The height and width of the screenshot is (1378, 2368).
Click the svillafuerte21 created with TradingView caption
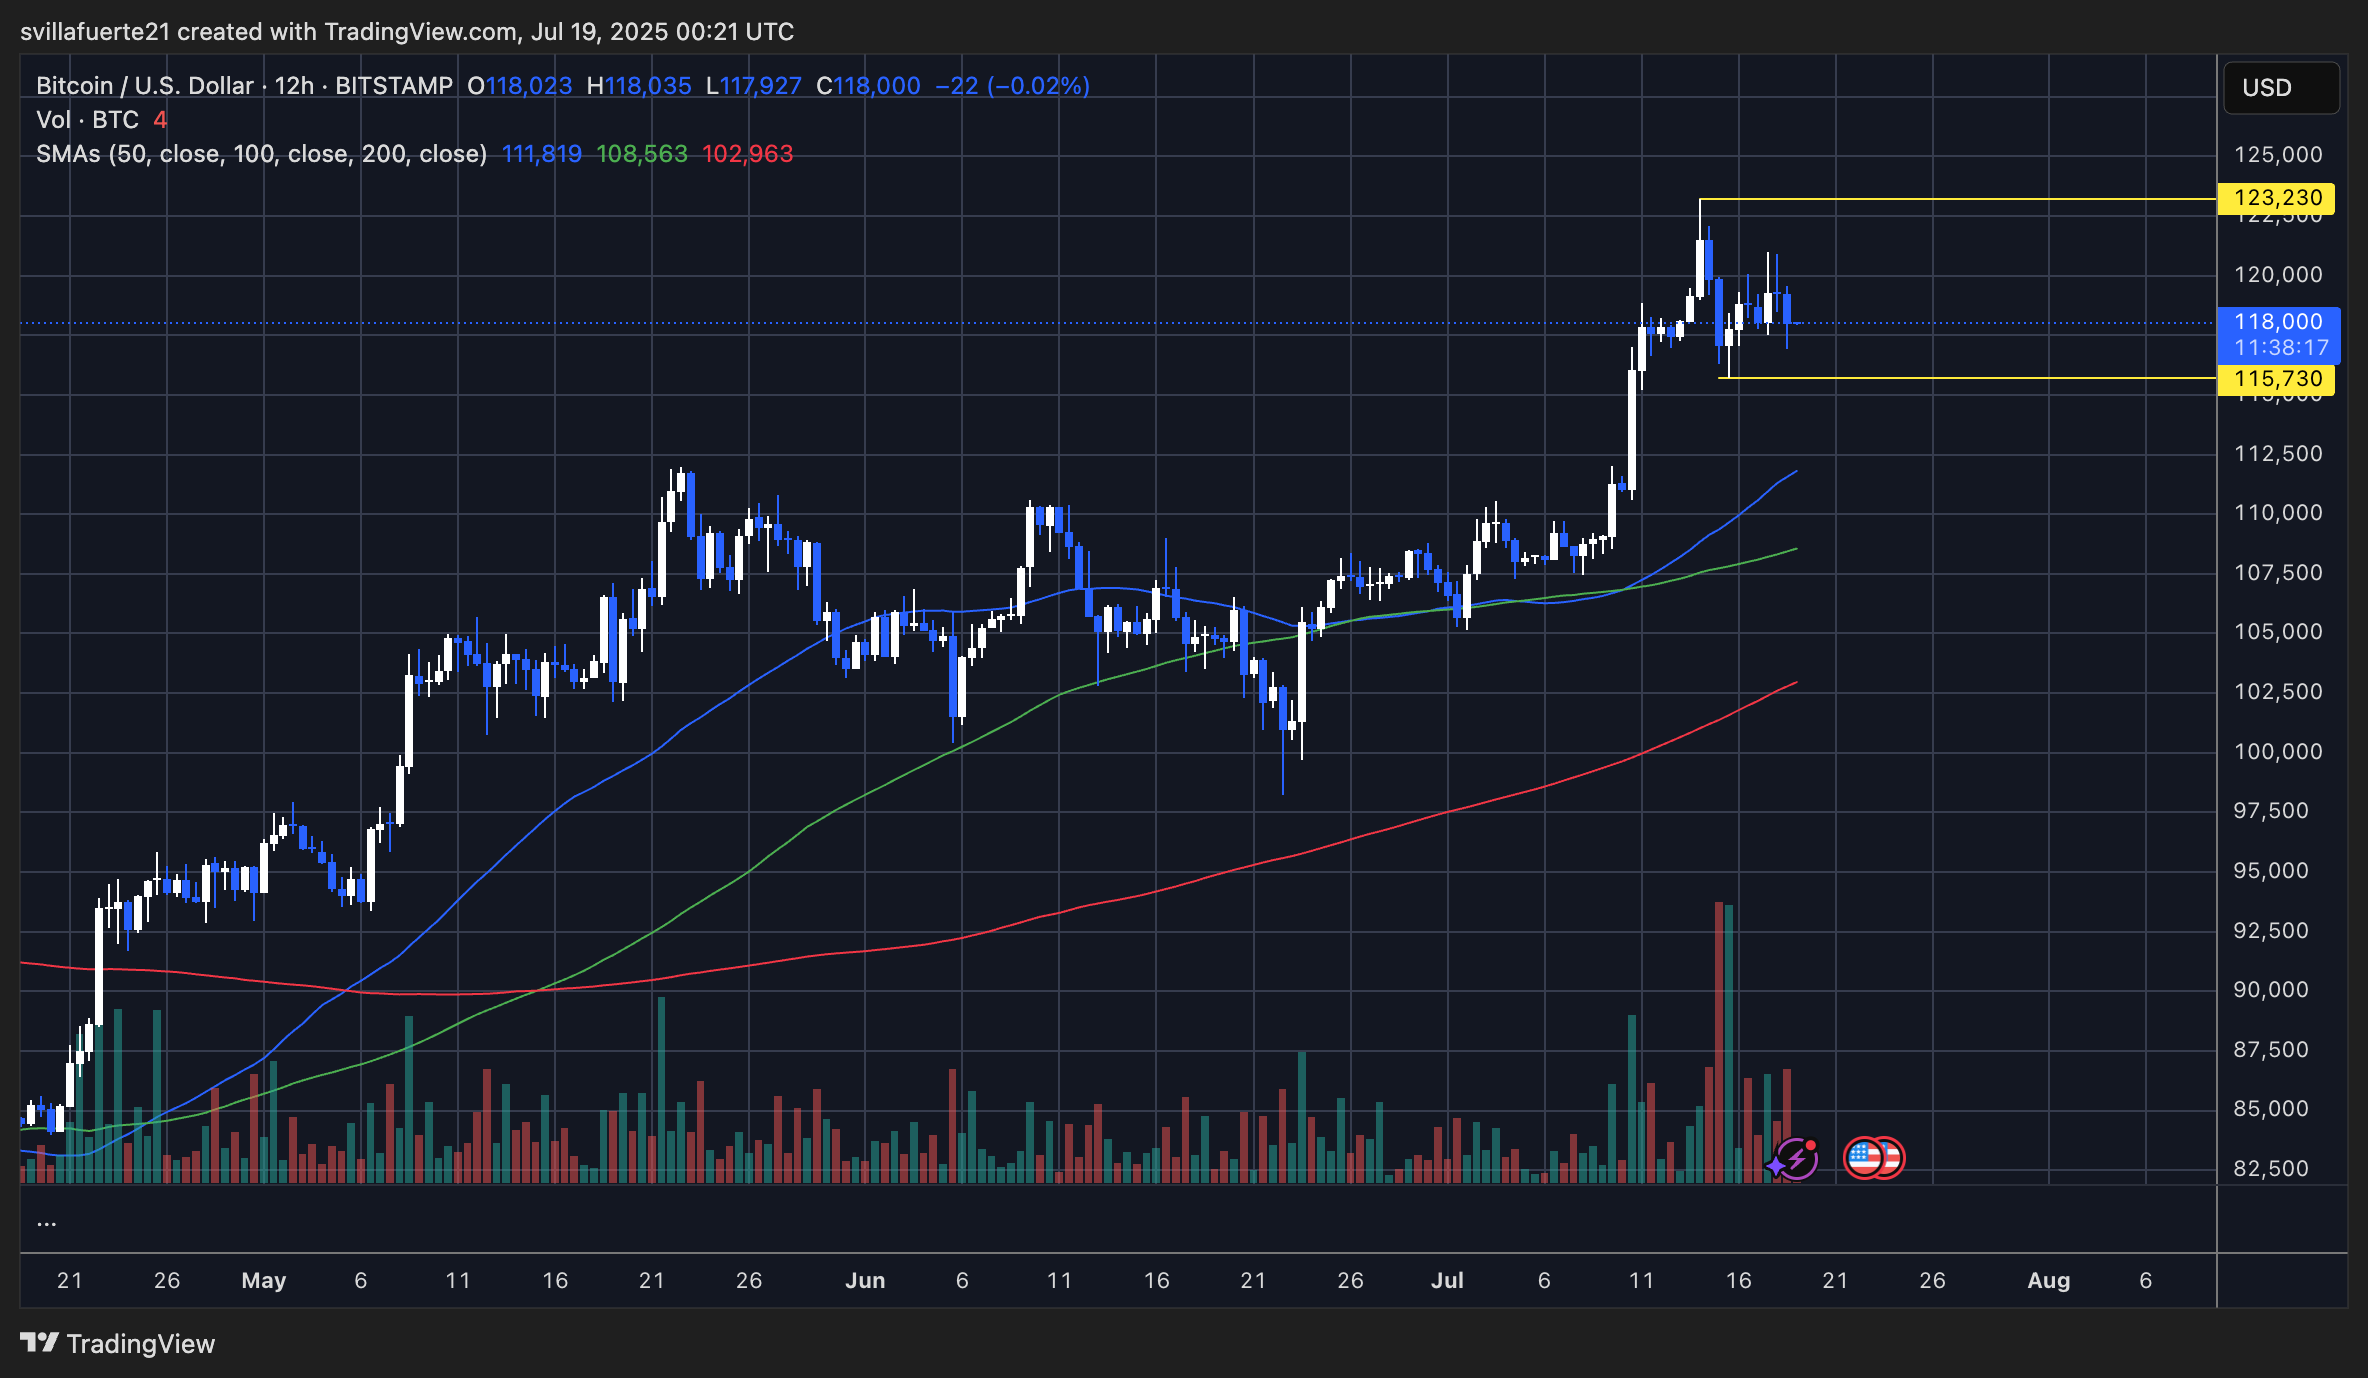pos(407,32)
